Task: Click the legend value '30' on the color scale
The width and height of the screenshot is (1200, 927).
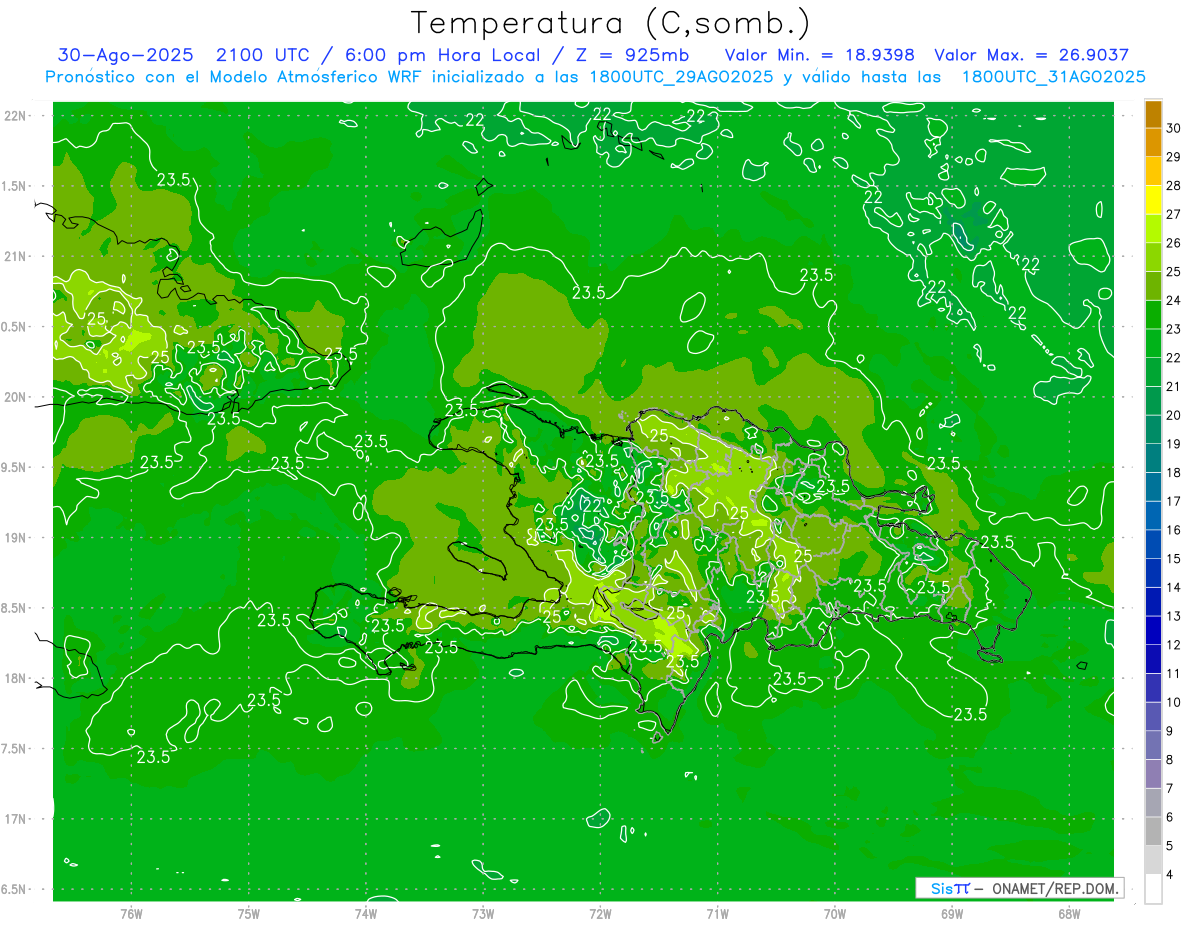Action: [x=1174, y=128]
